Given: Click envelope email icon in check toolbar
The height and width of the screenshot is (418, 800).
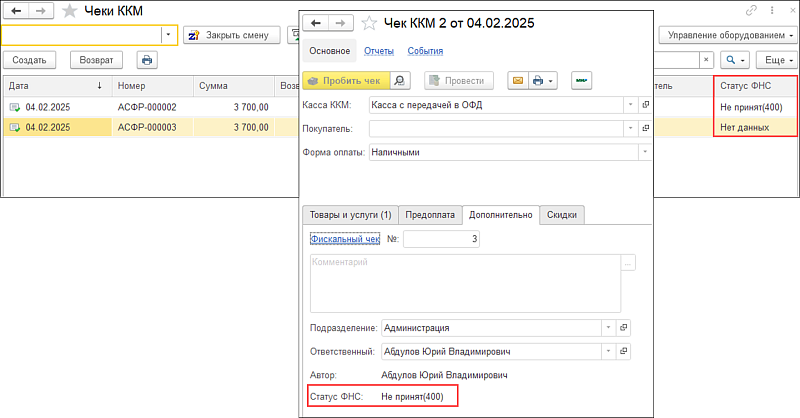Looking at the screenshot, I should tap(517, 81).
